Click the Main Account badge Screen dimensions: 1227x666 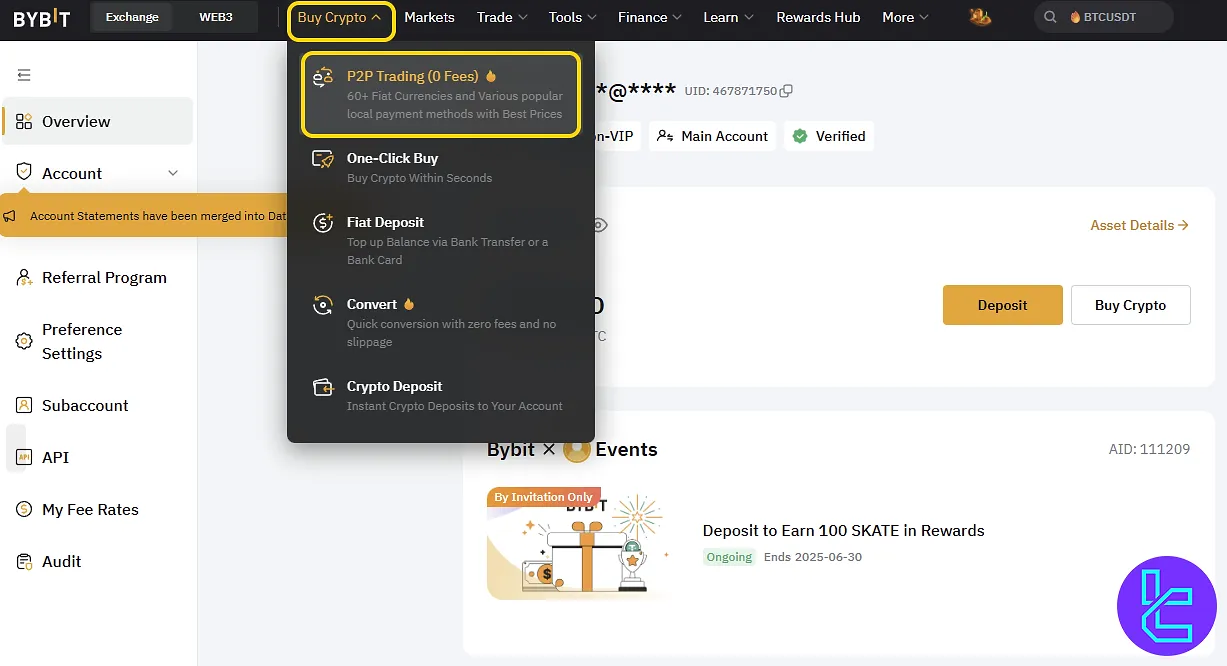(x=713, y=136)
